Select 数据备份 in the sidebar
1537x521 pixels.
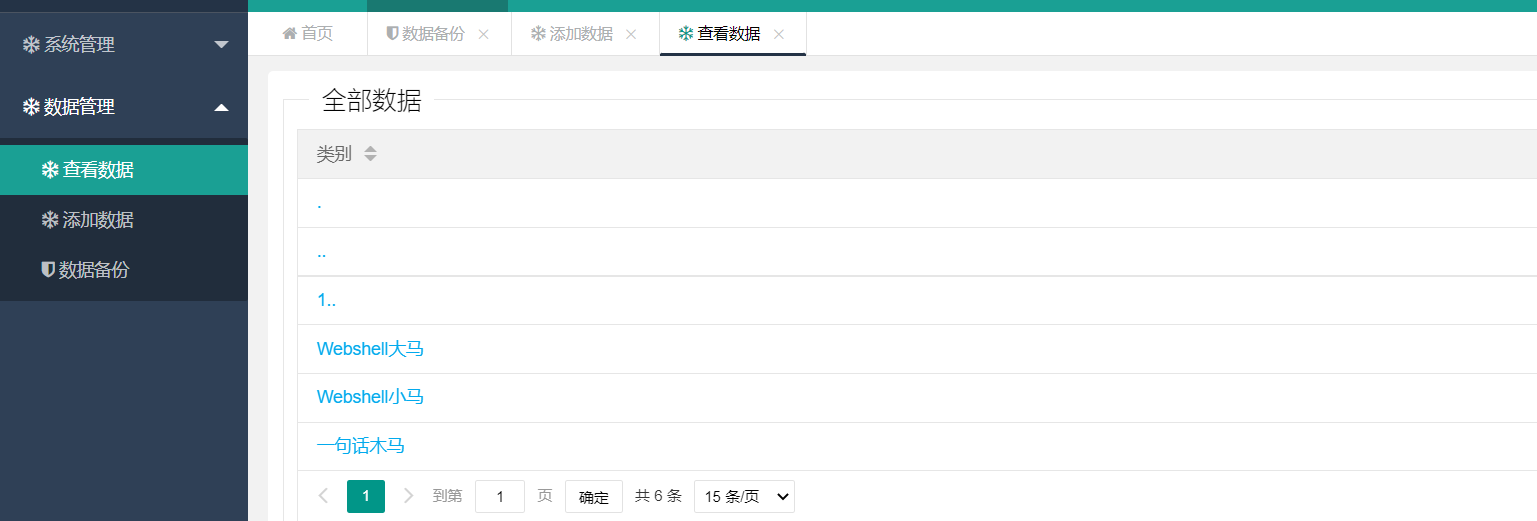94,270
